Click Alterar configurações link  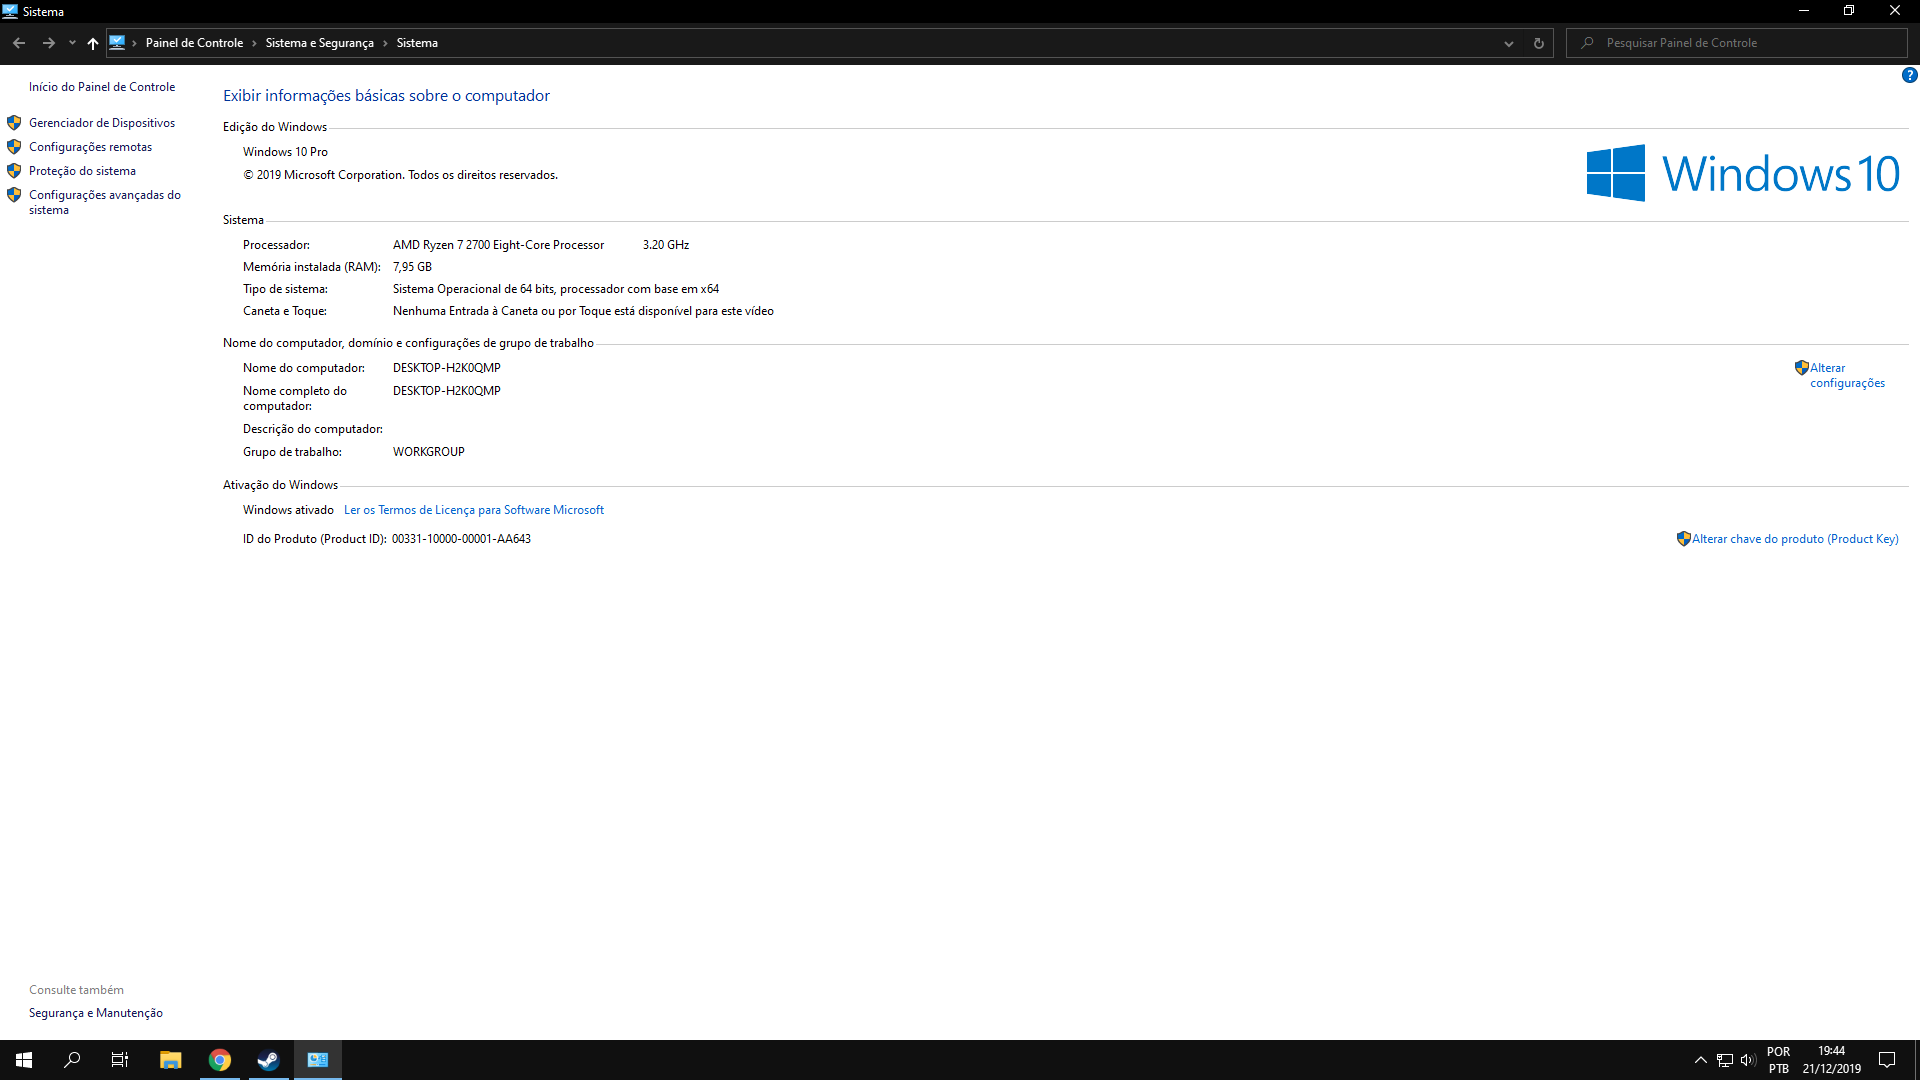(1847, 375)
